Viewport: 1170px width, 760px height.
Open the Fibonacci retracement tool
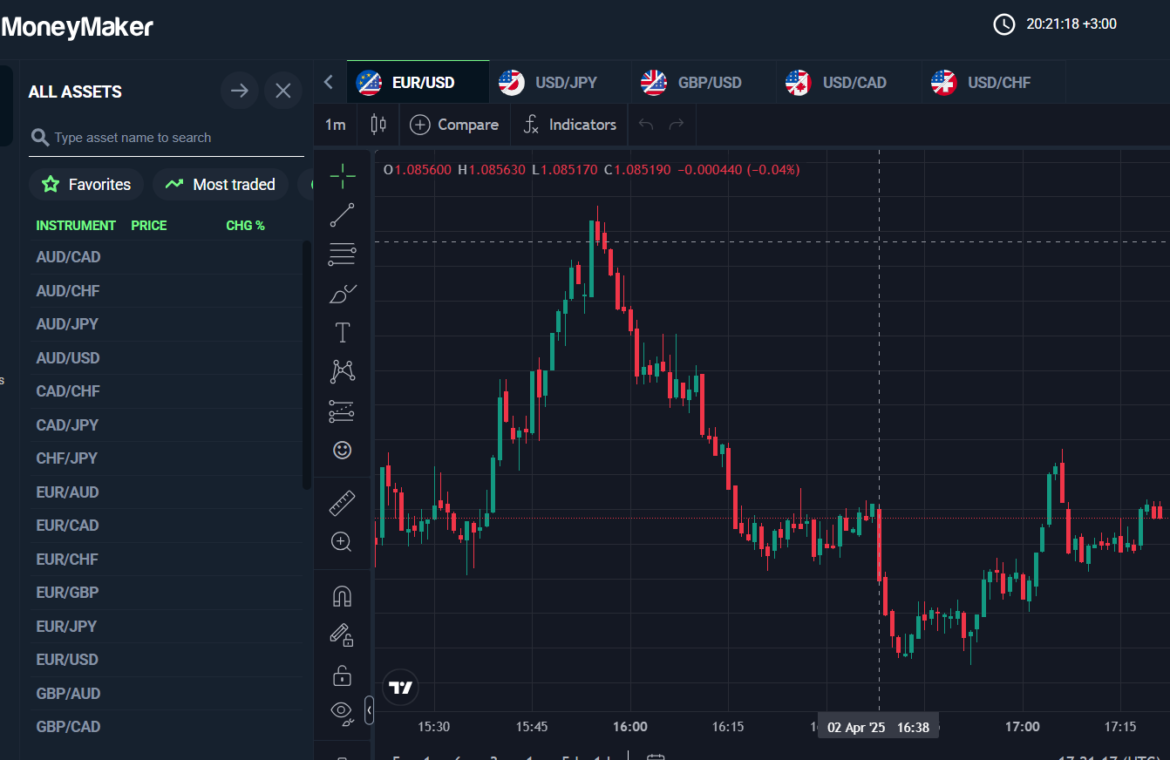[x=342, y=254]
